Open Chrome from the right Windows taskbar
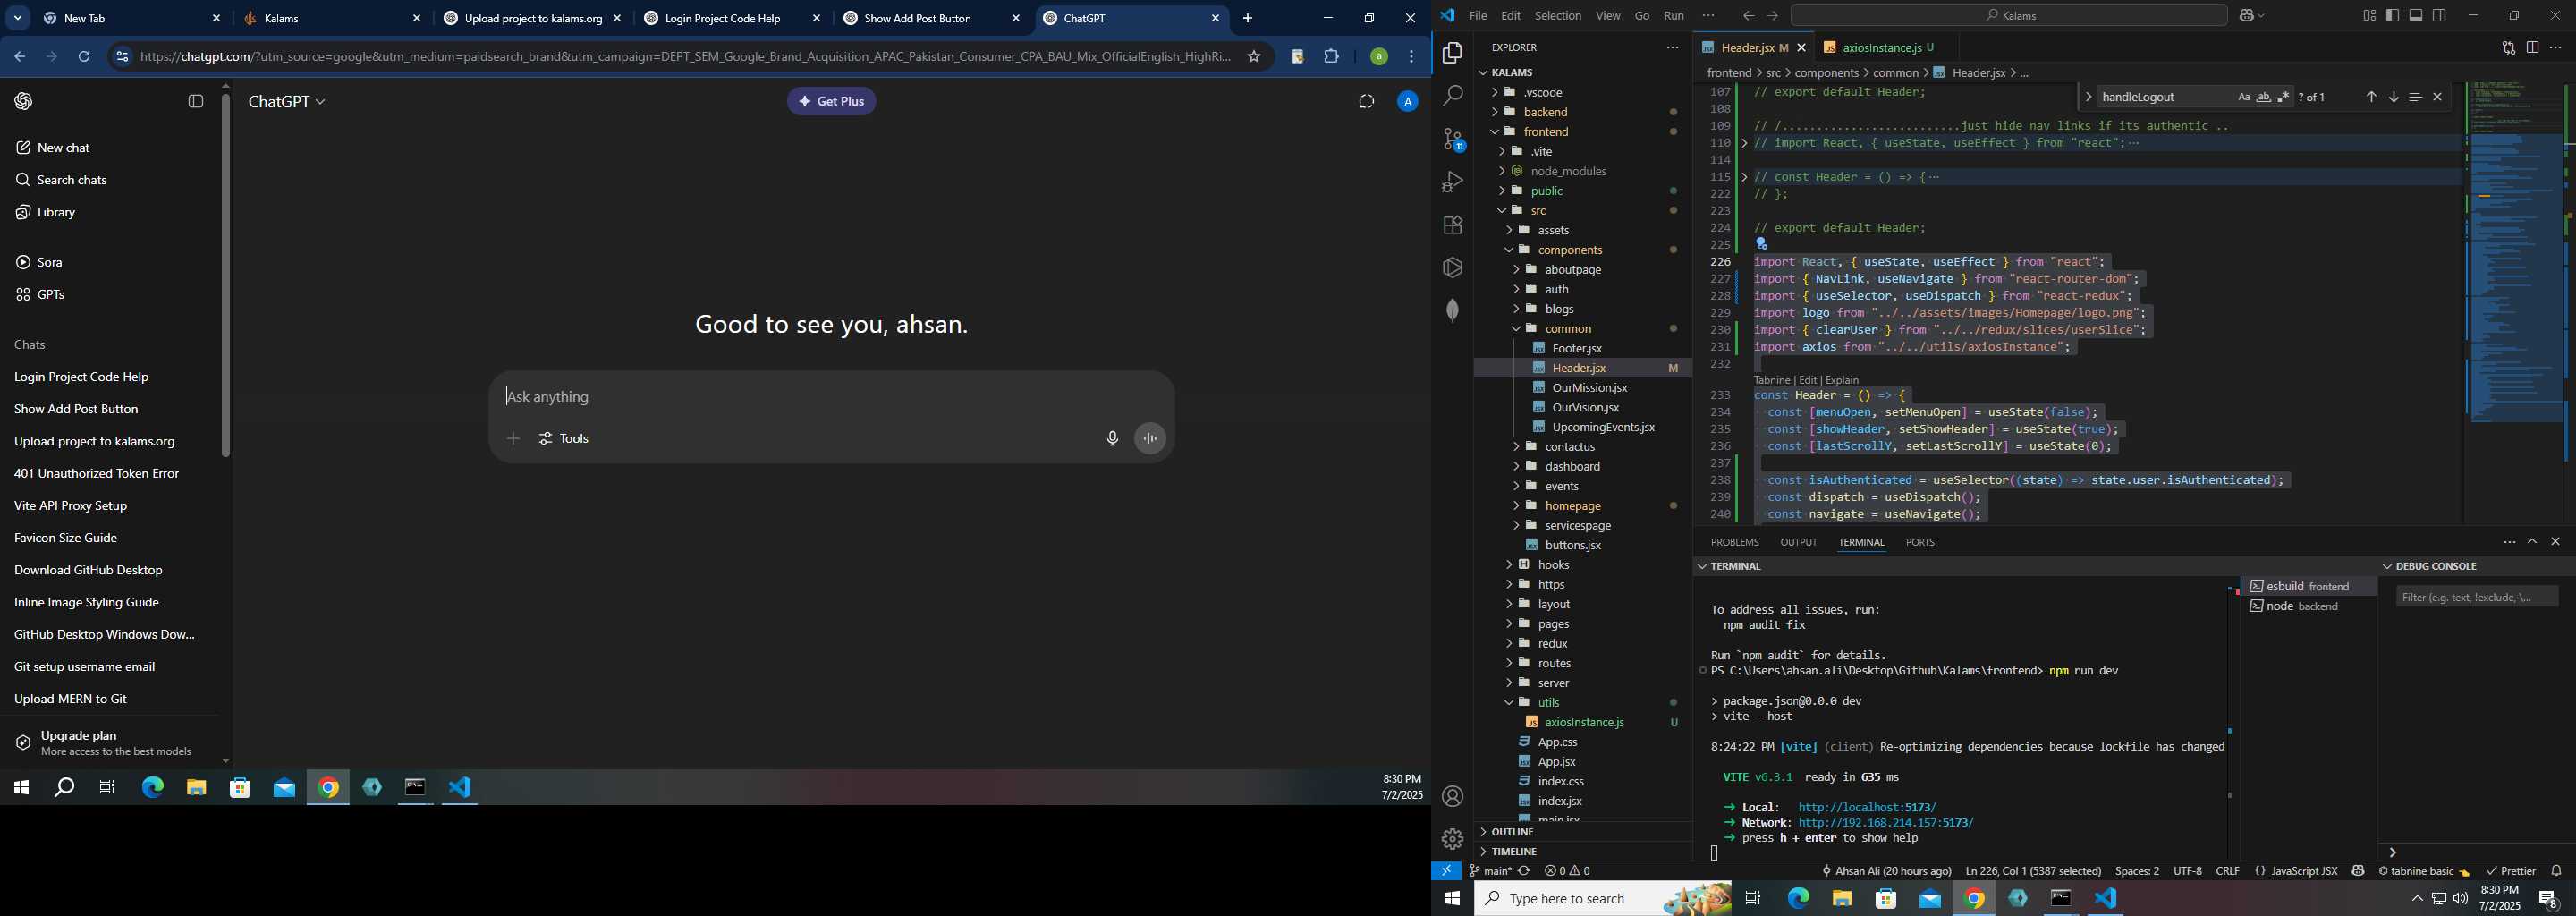 pyautogui.click(x=1973, y=899)
